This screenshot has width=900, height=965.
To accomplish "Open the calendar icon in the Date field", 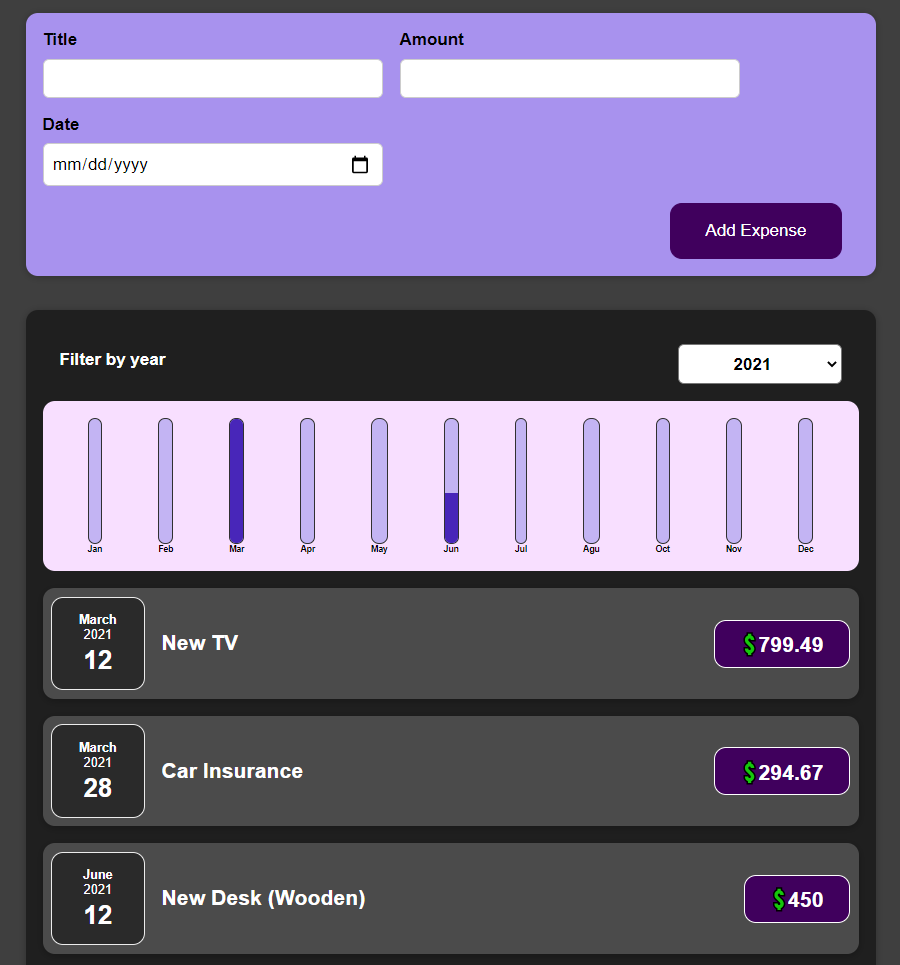I will point(360,164).
